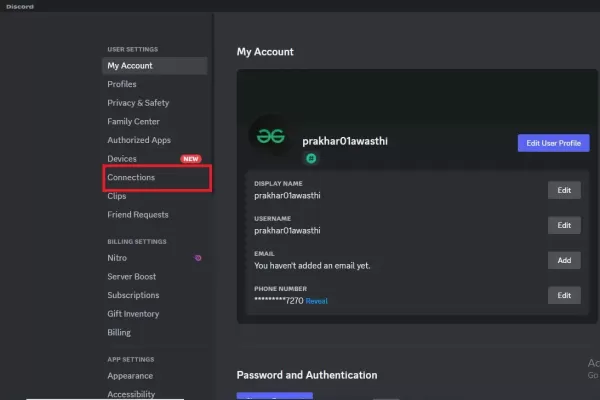Click the Nitro icon beside Nitro

[198, 258]
